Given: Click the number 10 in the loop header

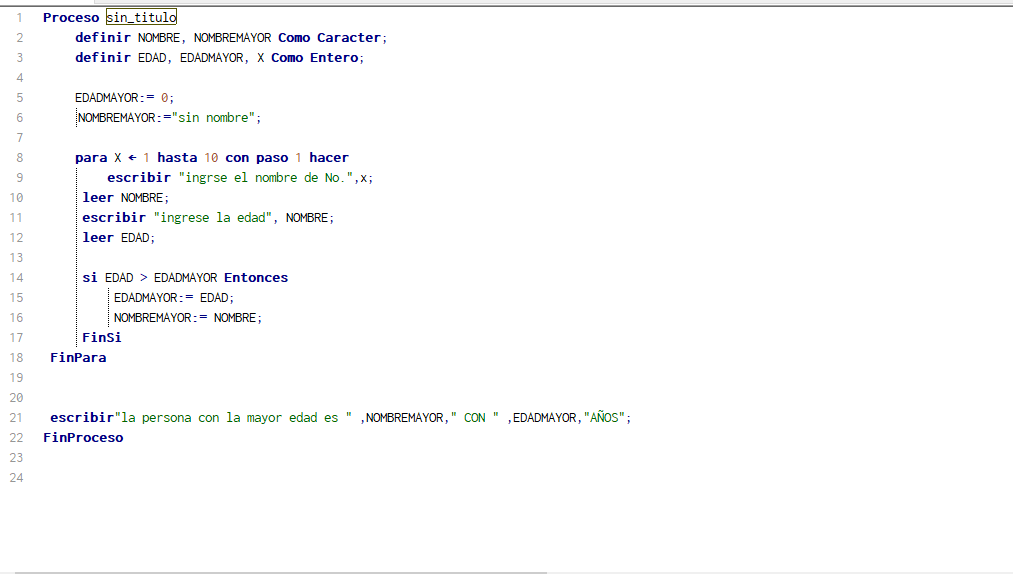Looking at the screenshot, I should tap(211, 158).
